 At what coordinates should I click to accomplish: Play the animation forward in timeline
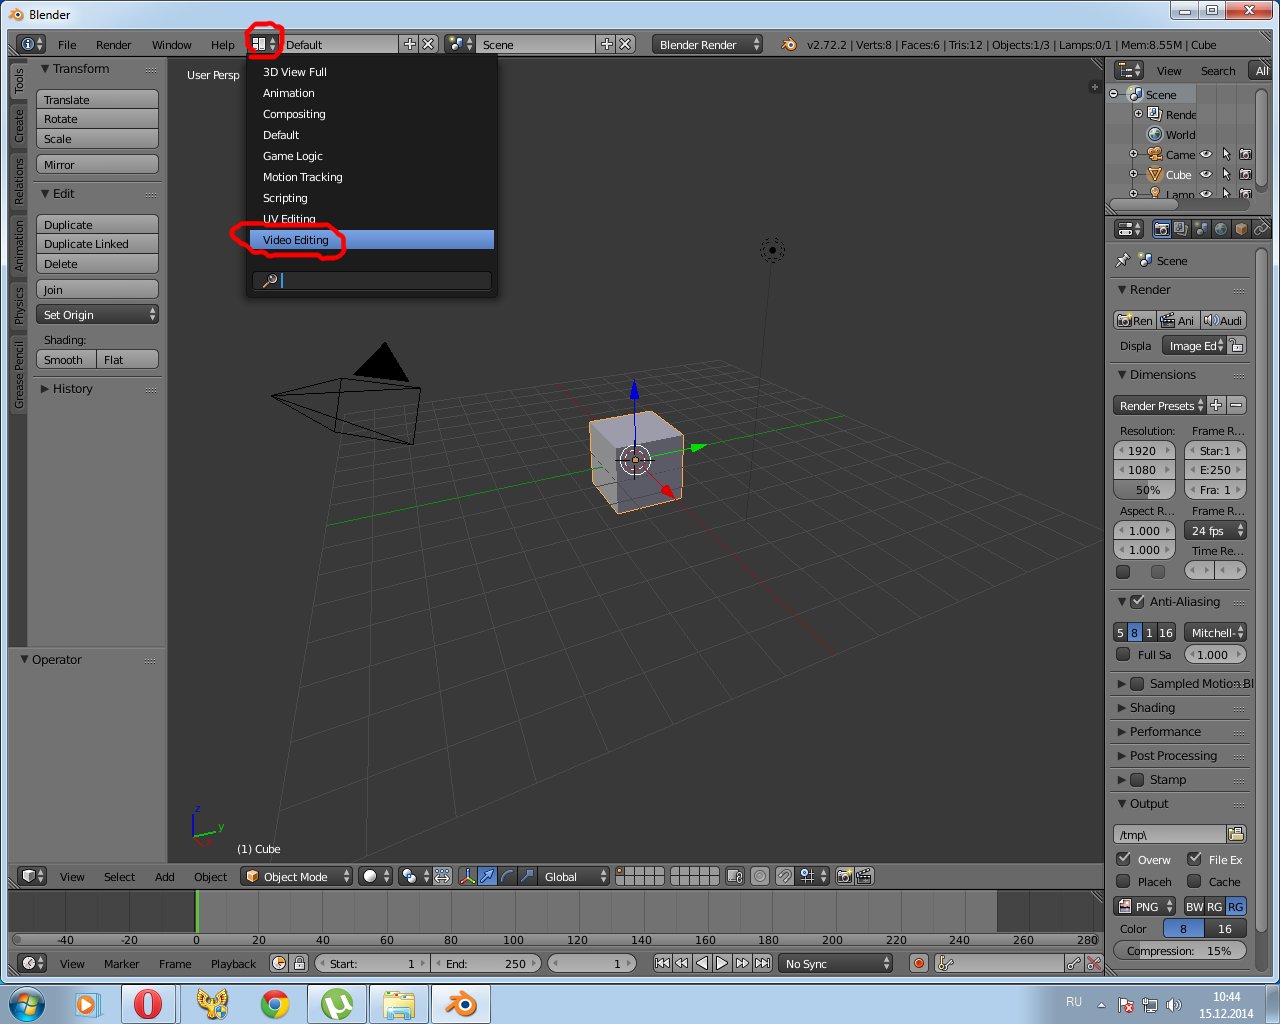(x=722, y=963)
